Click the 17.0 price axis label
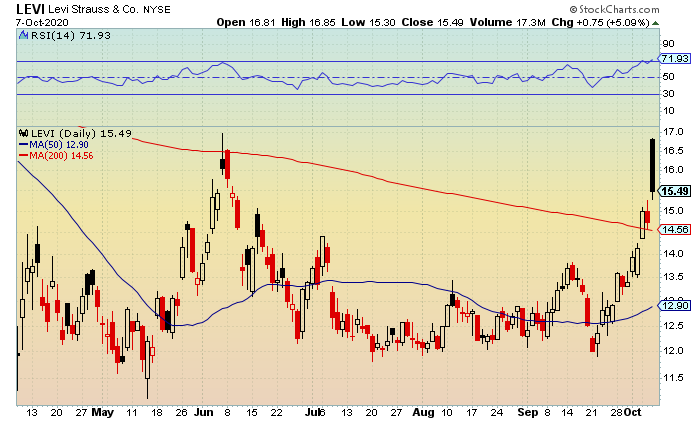This screenshot has width=700, height=421. coord(673,132)
